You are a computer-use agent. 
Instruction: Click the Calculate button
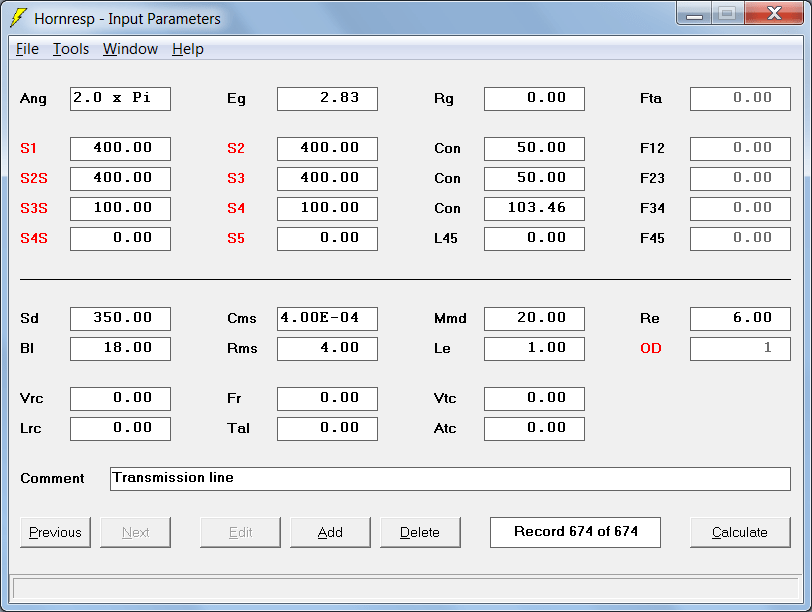click(x=740, y=532)
